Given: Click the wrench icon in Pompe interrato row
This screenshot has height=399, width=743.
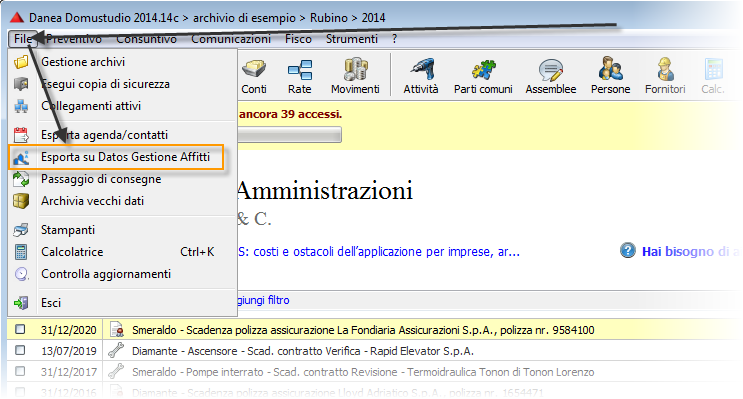Looking at the screenshot, I should pyautogui.click(x=116, y=371).
